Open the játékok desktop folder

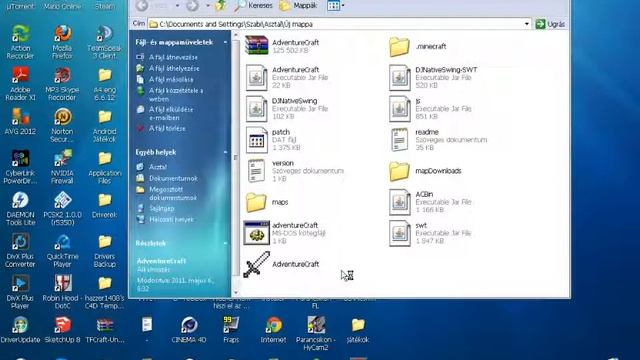click(358, 330)
